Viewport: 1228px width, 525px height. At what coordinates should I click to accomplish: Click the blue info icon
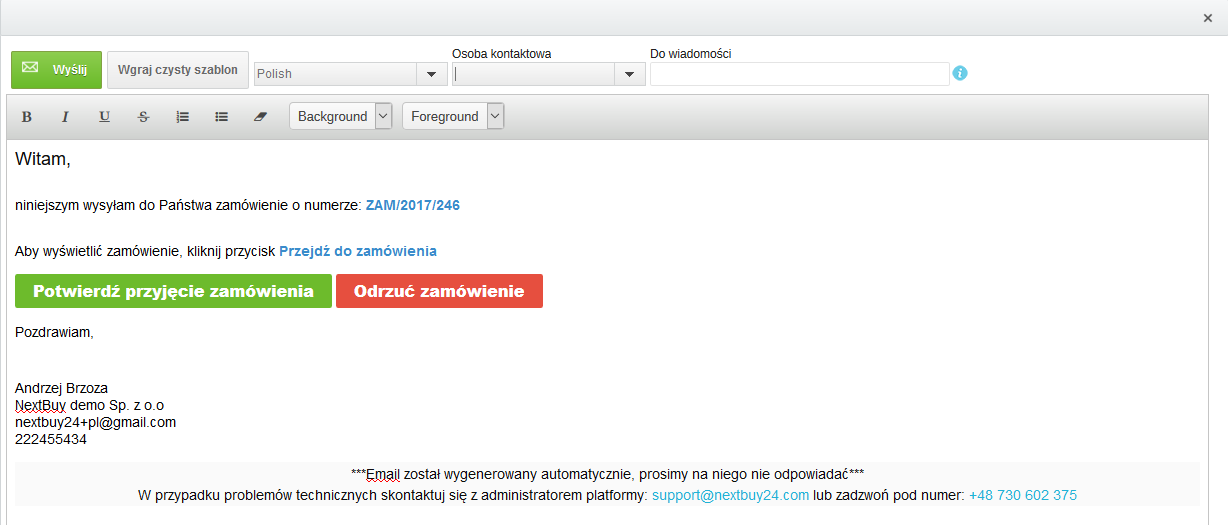(960, 74)
